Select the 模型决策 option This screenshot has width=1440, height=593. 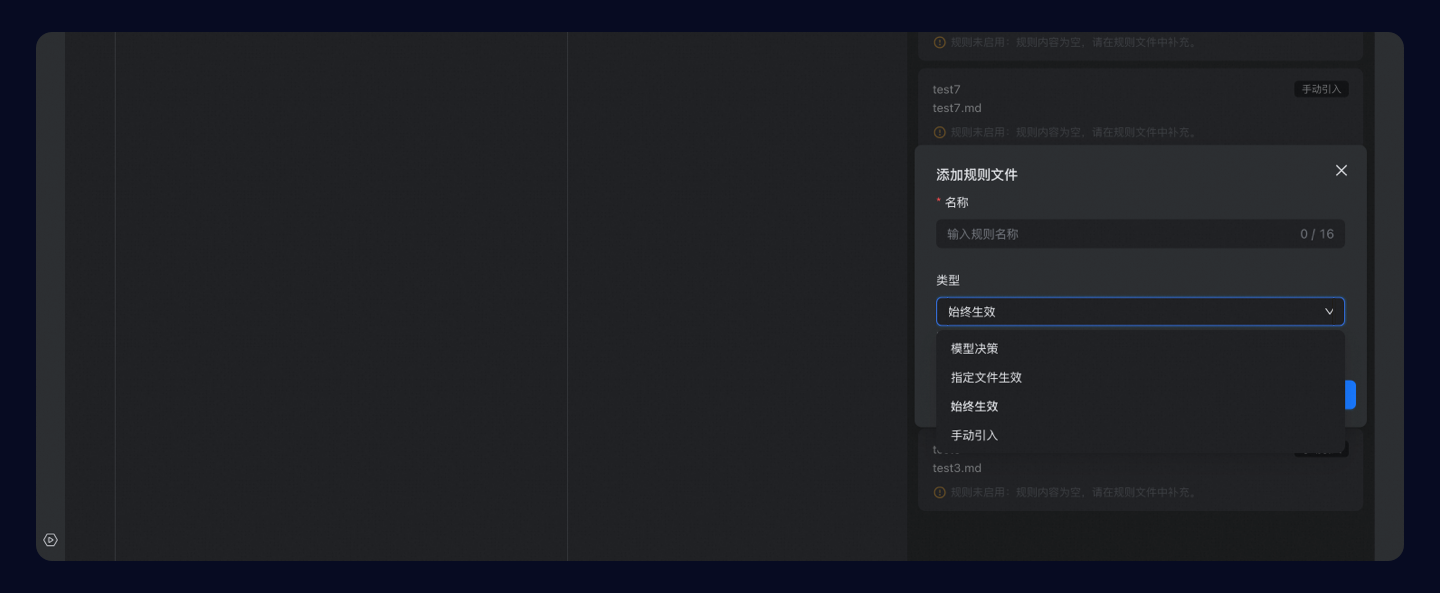click(974, 348)
